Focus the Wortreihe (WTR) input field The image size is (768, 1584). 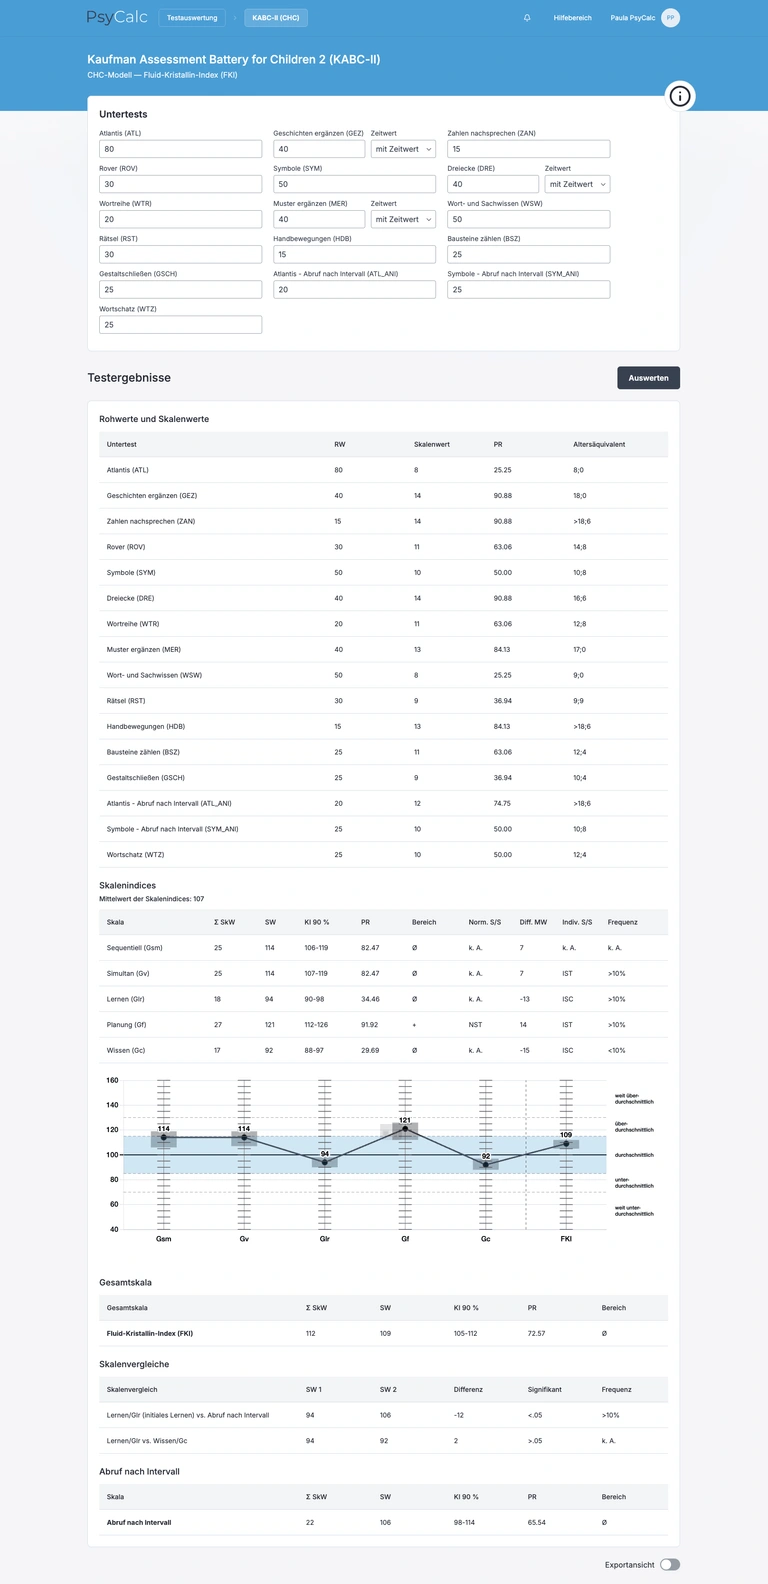pos(180,219)
